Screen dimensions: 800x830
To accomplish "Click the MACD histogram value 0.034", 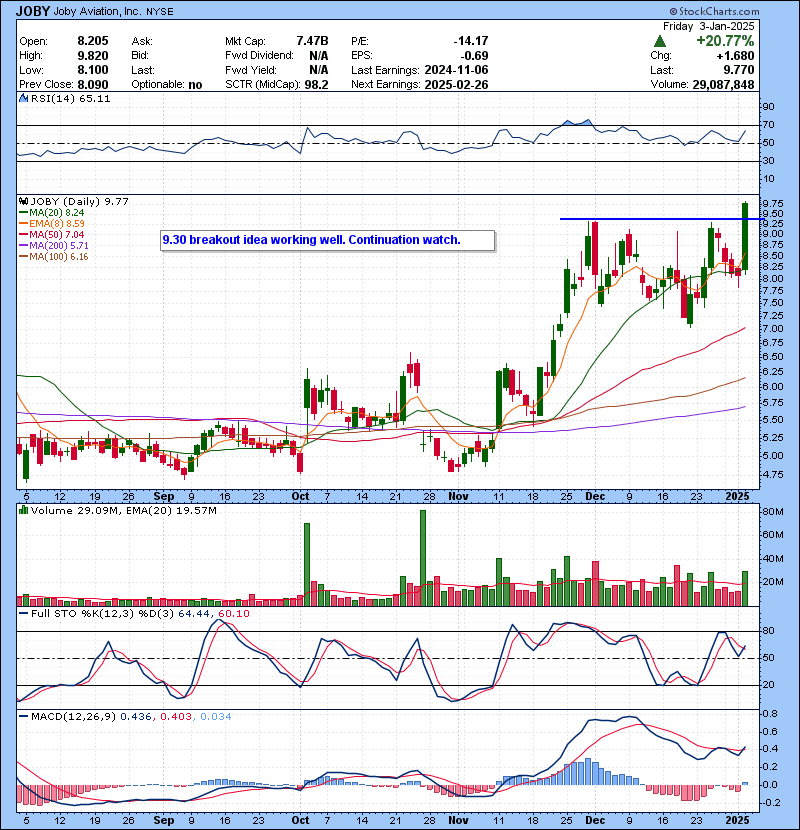I will [215, 717].
